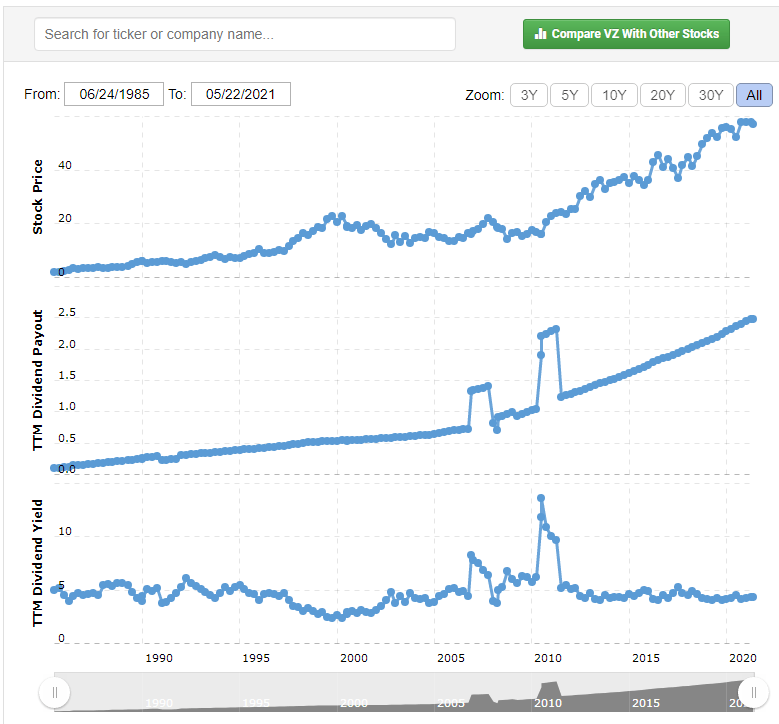Click the All zoom button
This screenshot has height=724, width=779.
point(754,95)
